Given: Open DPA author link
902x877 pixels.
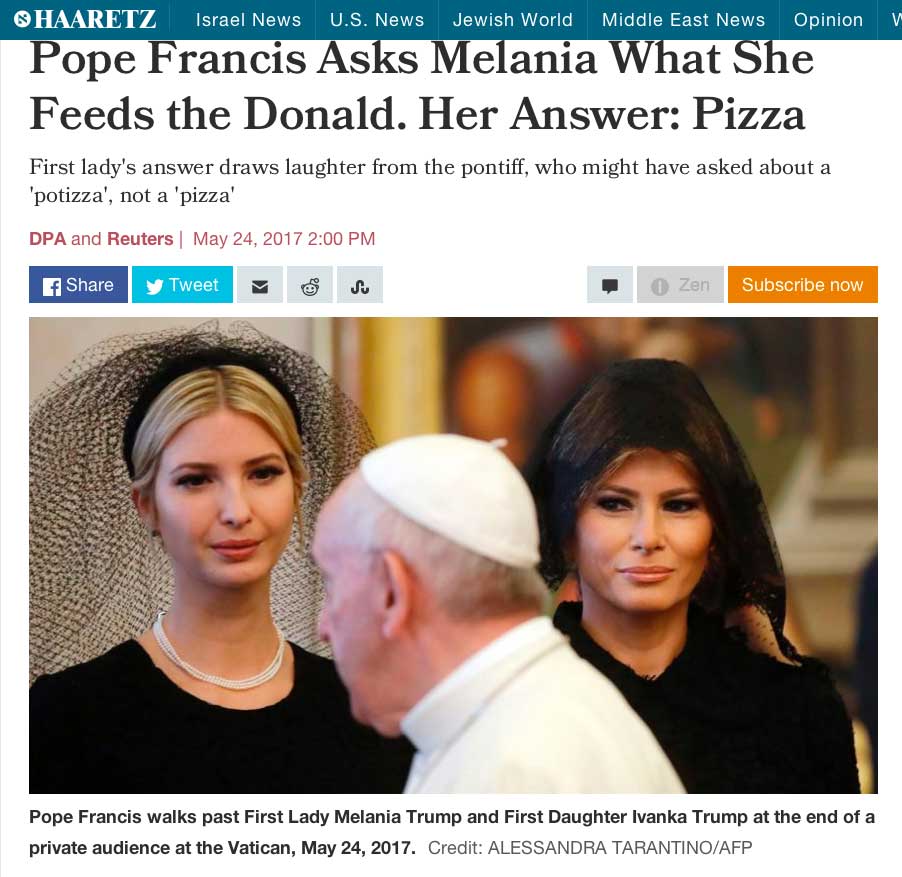Looking at the screenshot, I should (x=48, y=239).
